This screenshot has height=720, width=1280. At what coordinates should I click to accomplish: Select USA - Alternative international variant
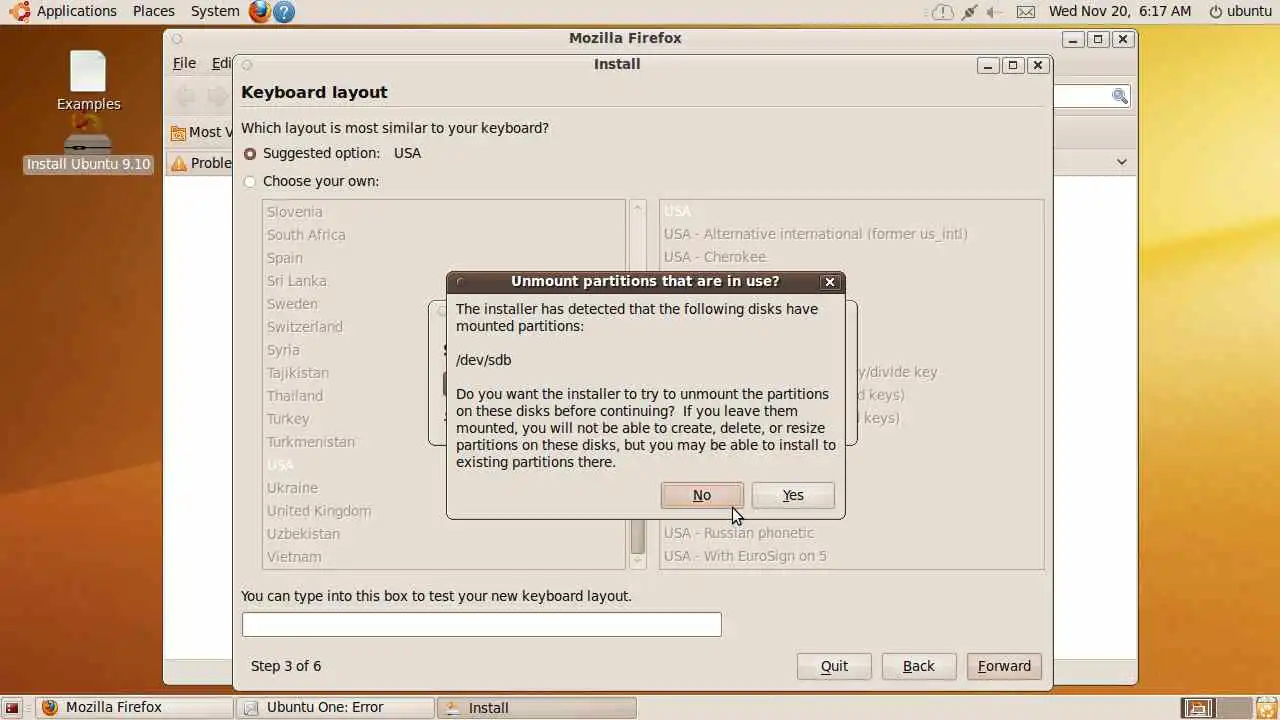pos(851,234)
